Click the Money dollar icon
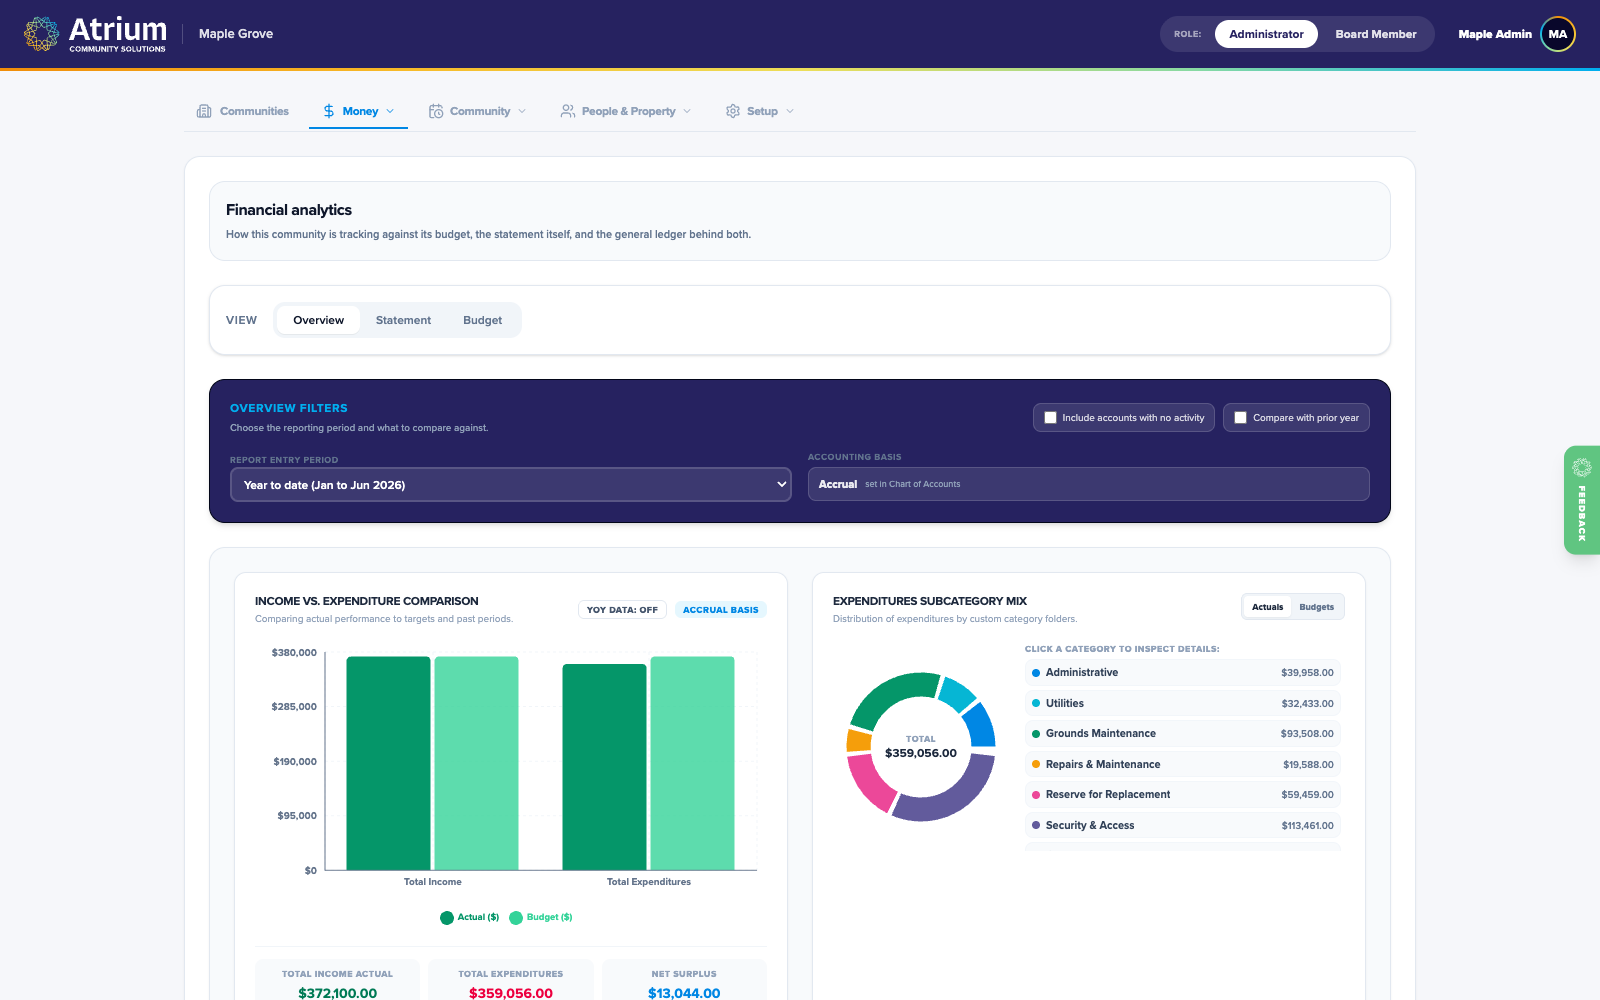Image resolution: width=1600 pixels, height=1000 pixels. pyautogui.click(x=329, y=111)
